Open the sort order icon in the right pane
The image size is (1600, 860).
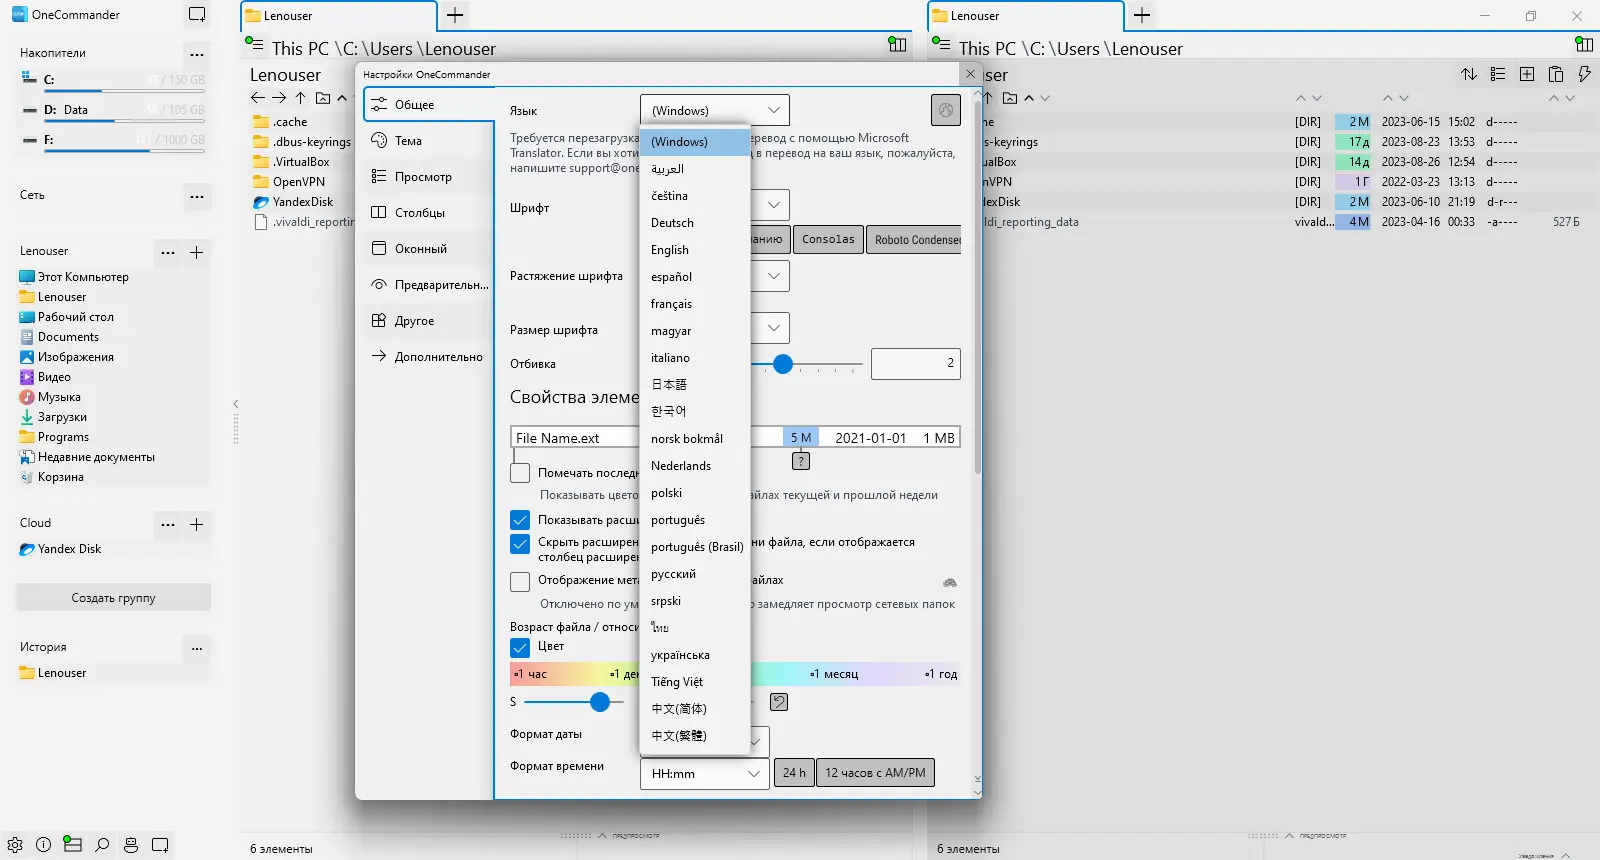tap(1469, 74)
